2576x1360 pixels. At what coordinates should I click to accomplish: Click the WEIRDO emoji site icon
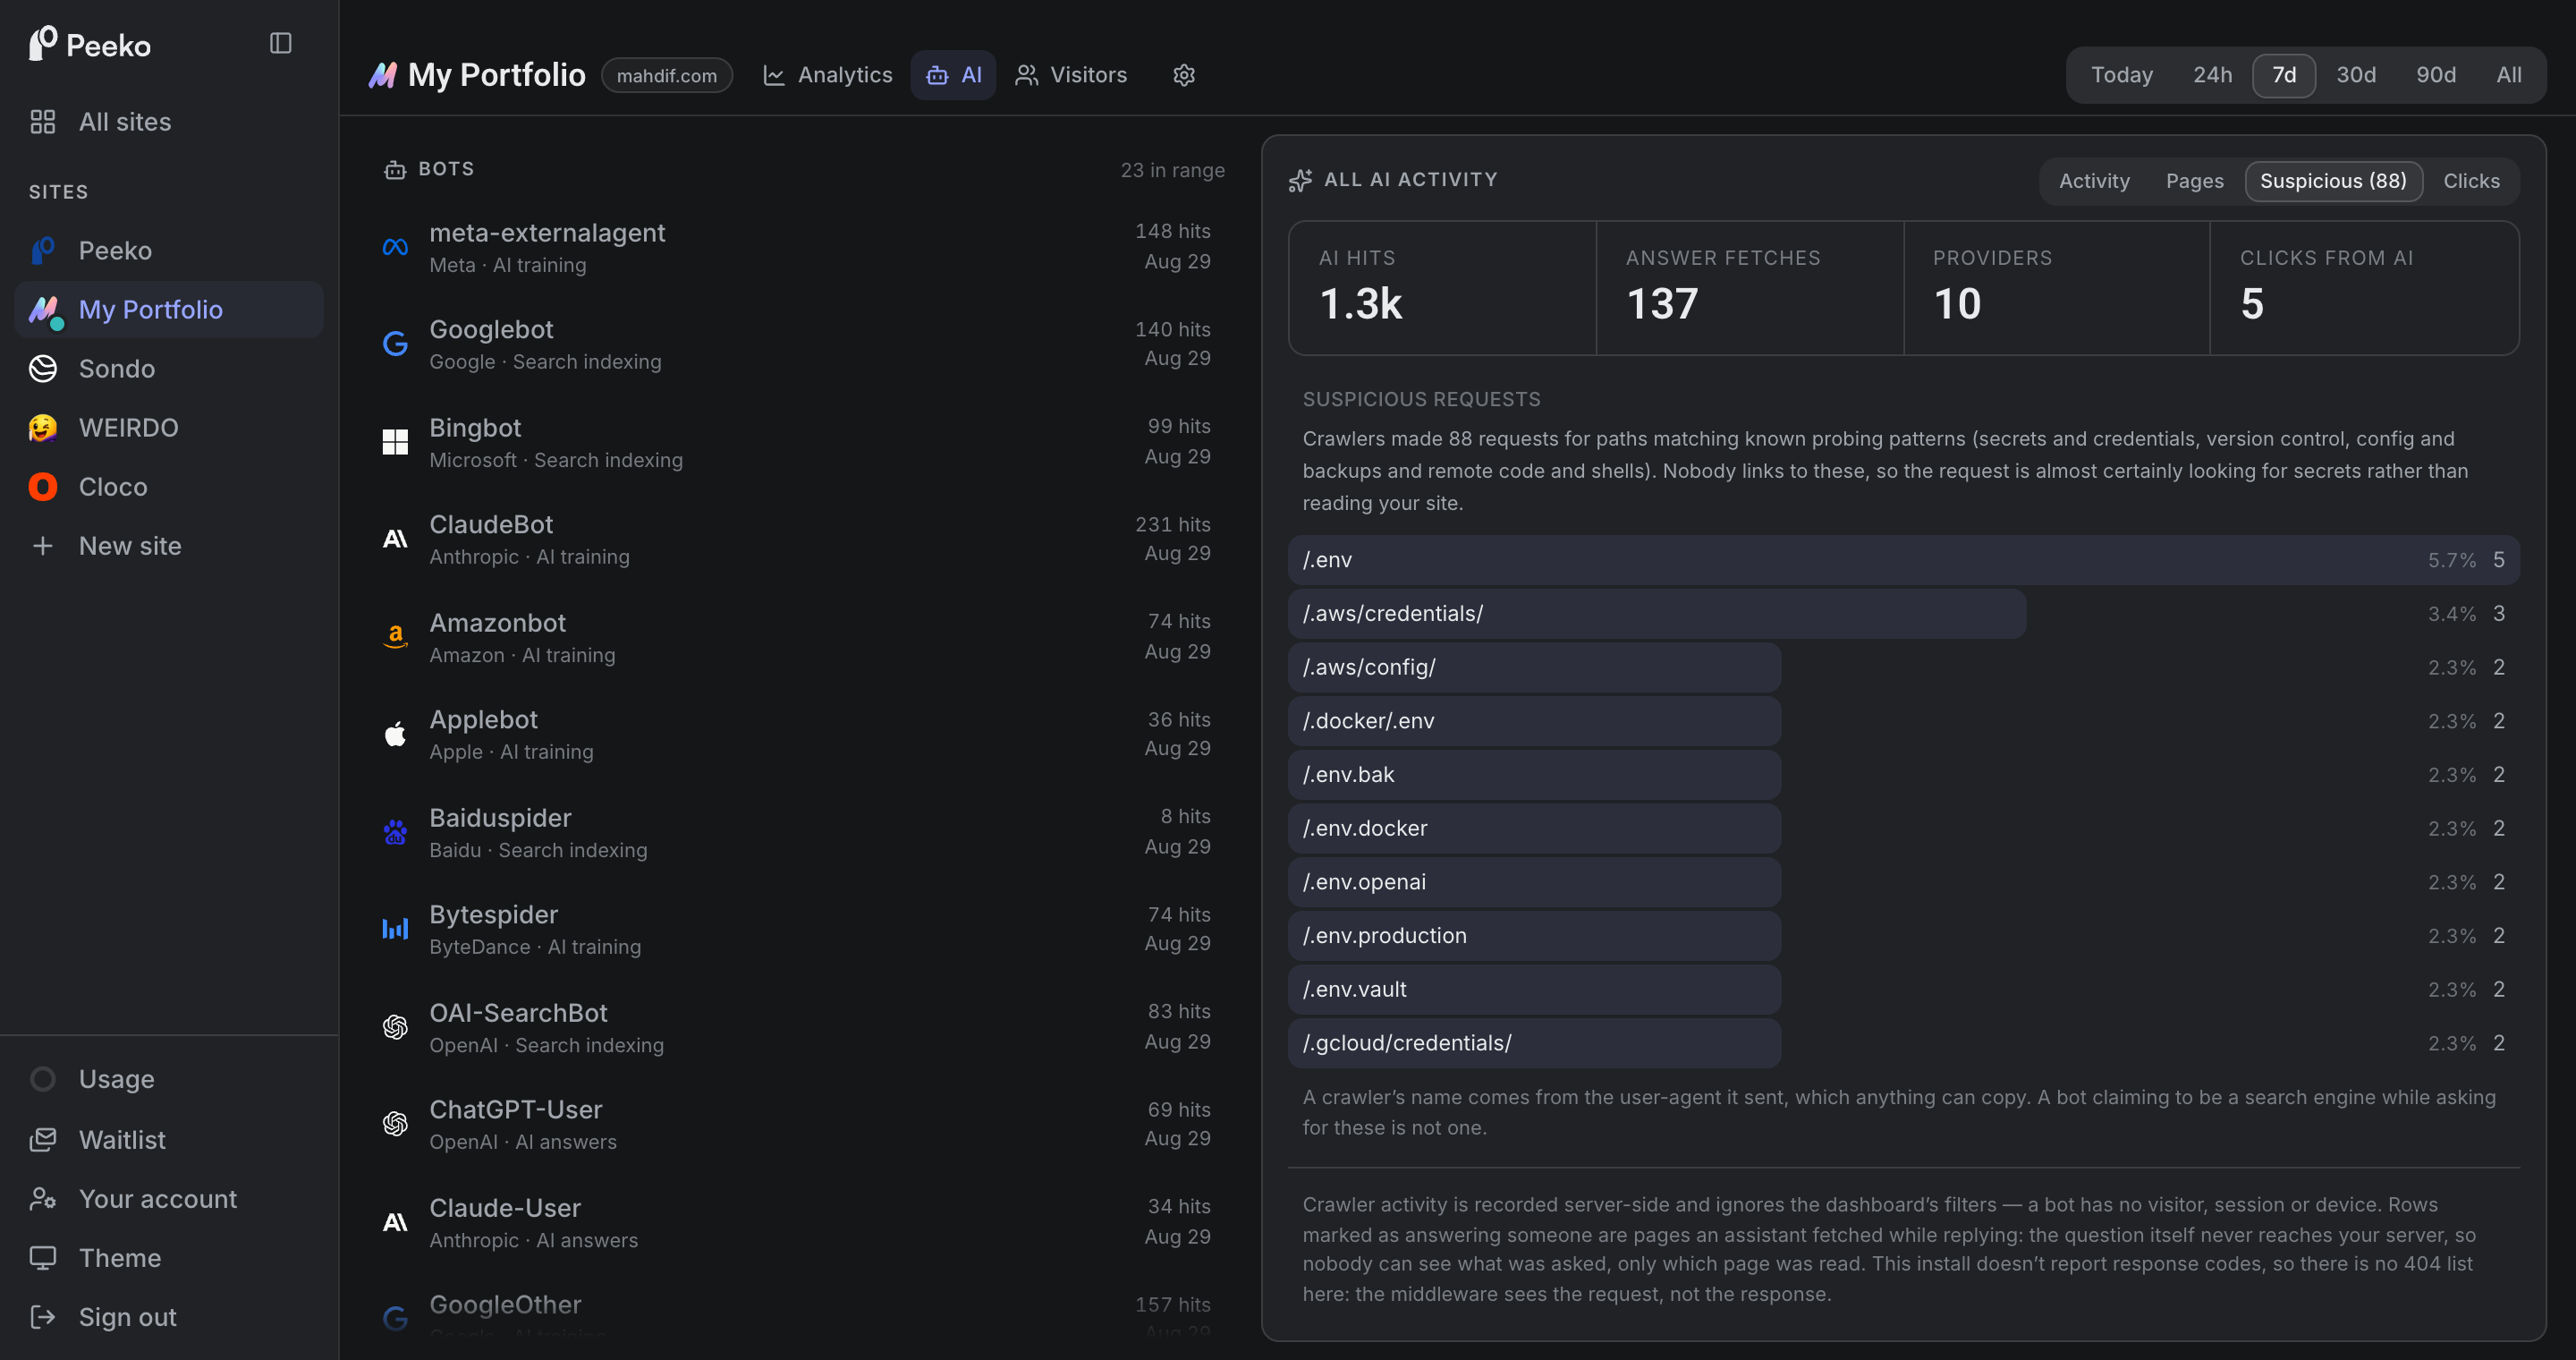43,428
